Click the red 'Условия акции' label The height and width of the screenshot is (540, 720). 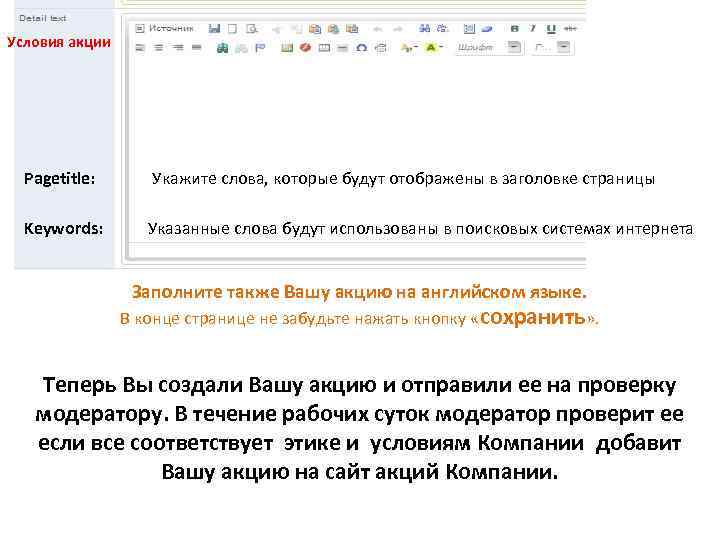coord(59,42)
